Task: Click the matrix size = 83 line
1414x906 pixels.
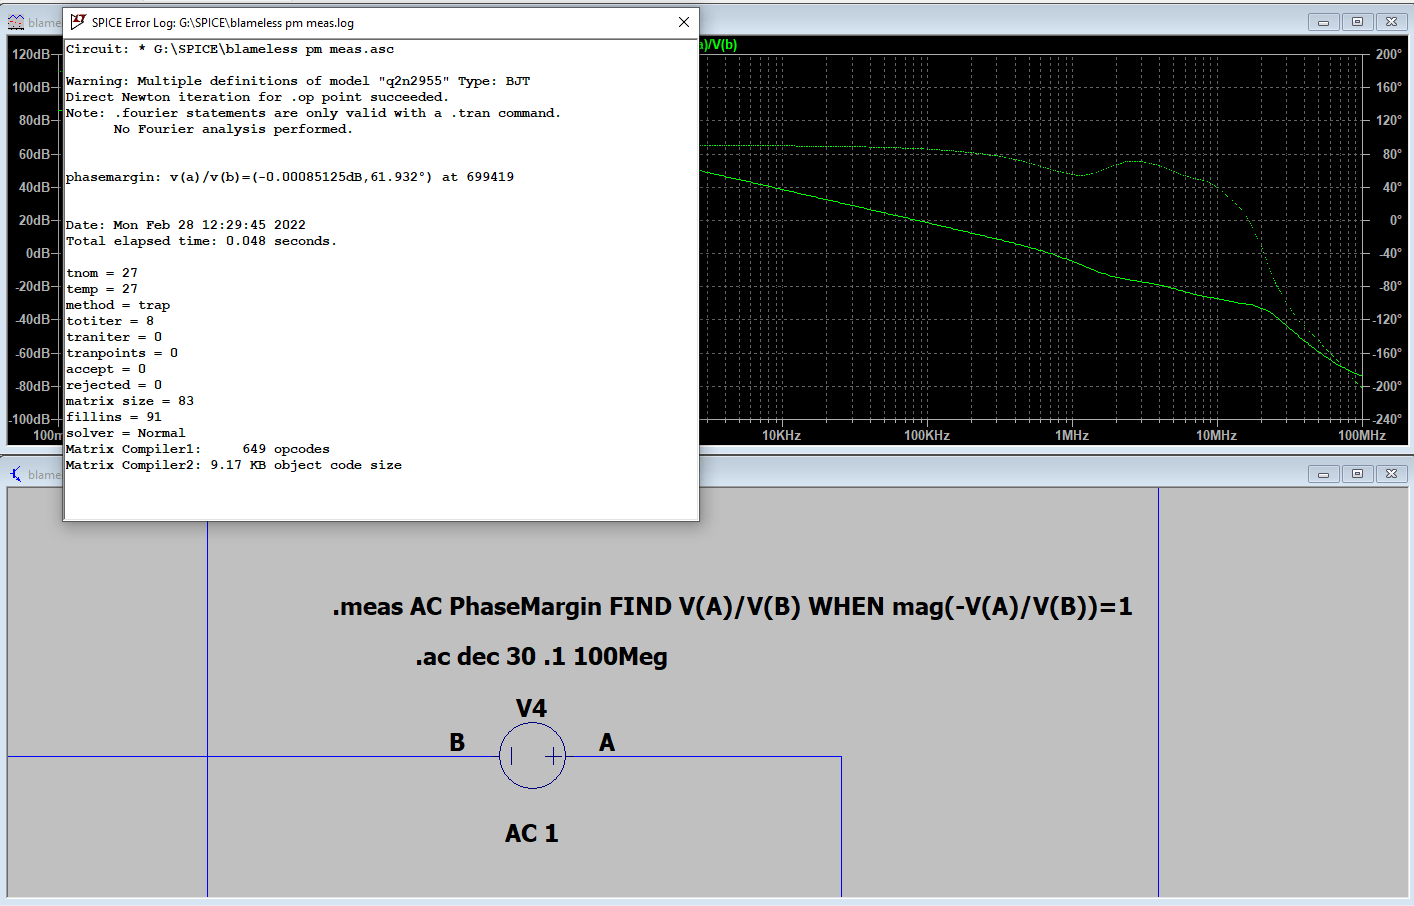Action: 130,401
